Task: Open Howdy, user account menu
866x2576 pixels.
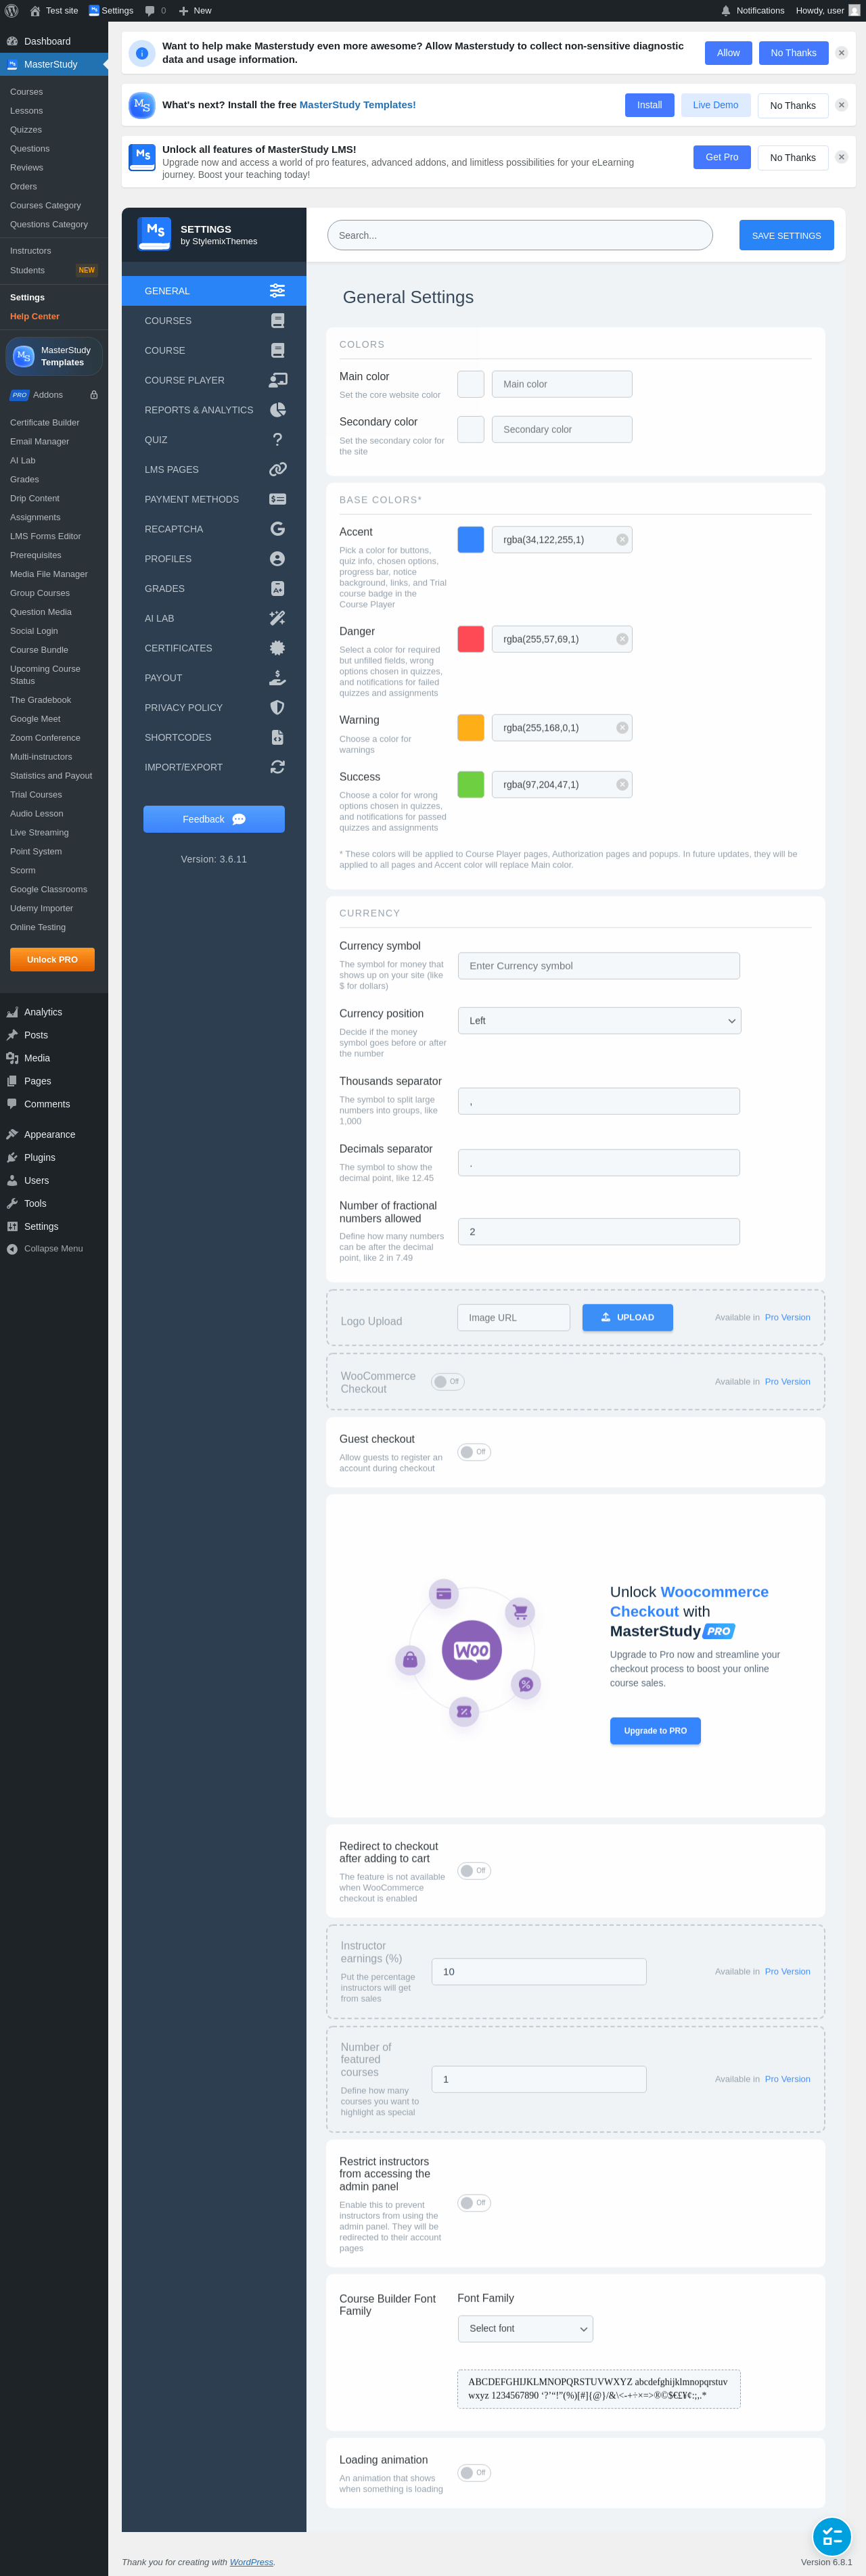Action: (827, 10)
